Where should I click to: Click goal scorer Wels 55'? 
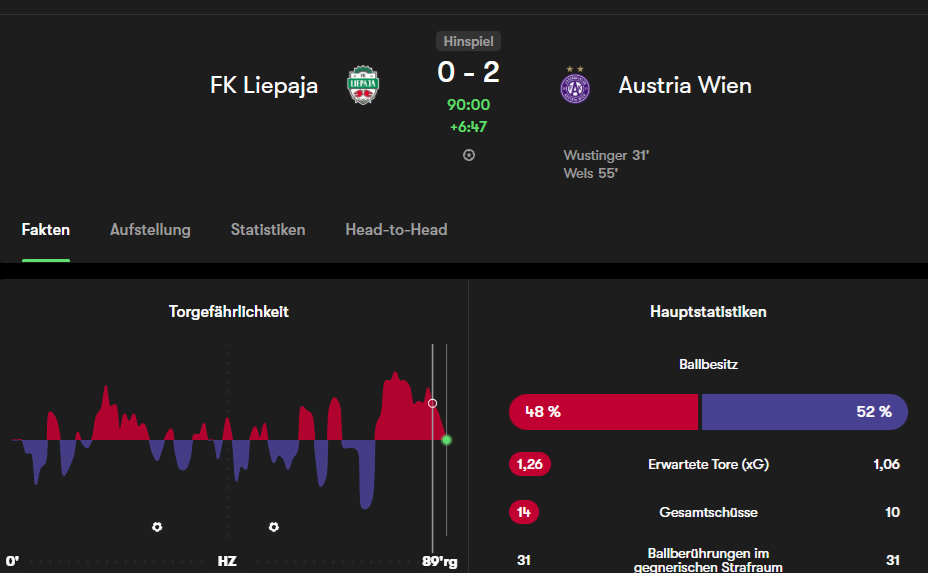[591, 173]
